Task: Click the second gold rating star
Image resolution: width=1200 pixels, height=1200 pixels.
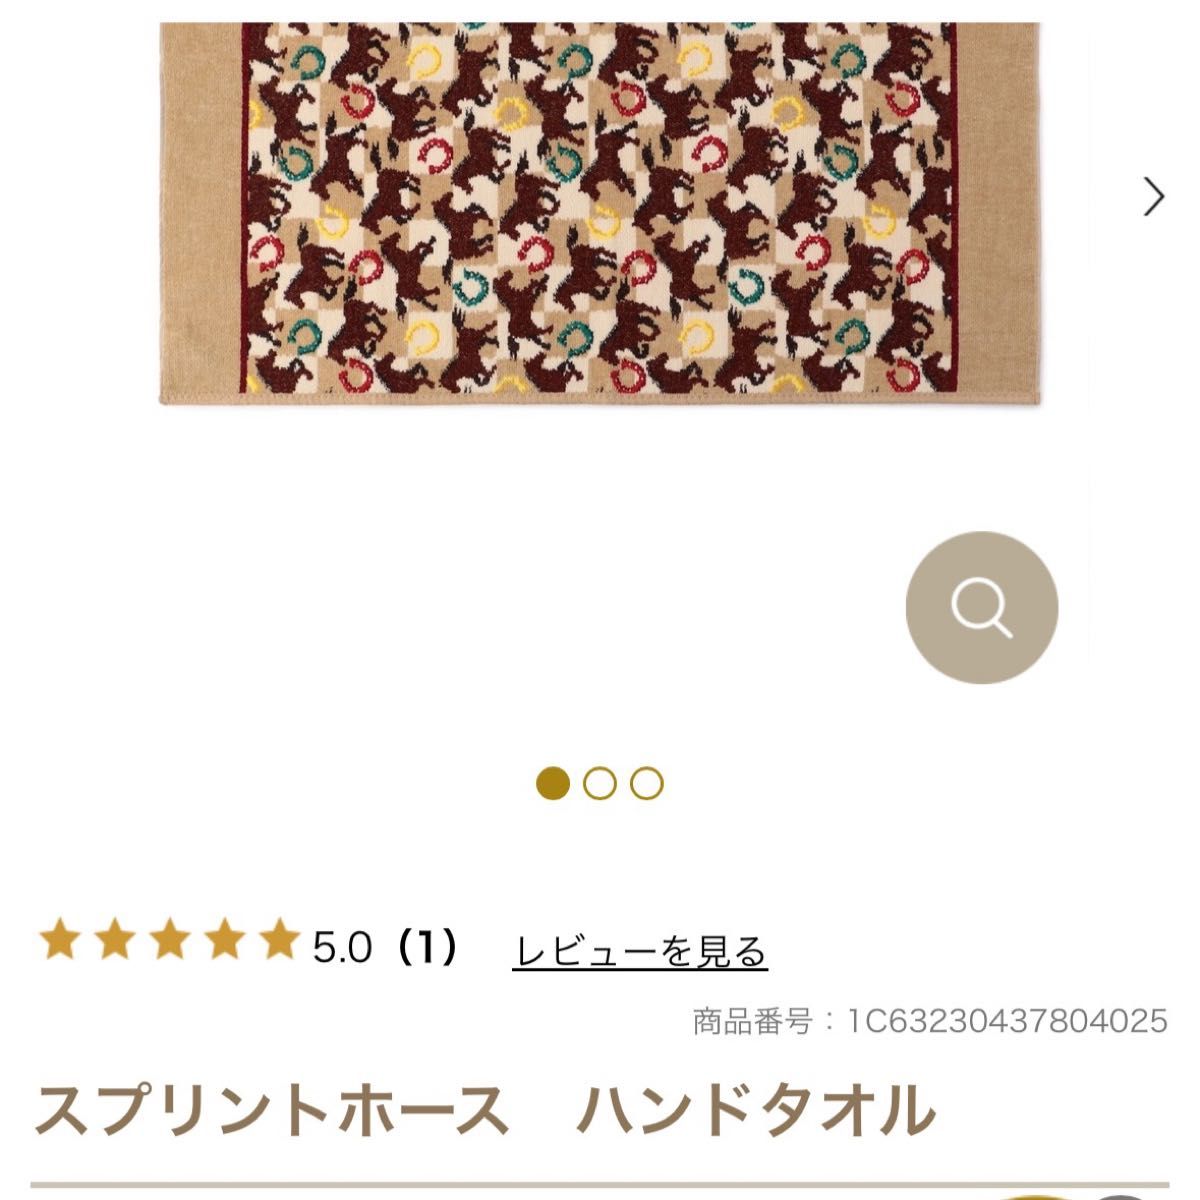Action: [x=114, y=942]
